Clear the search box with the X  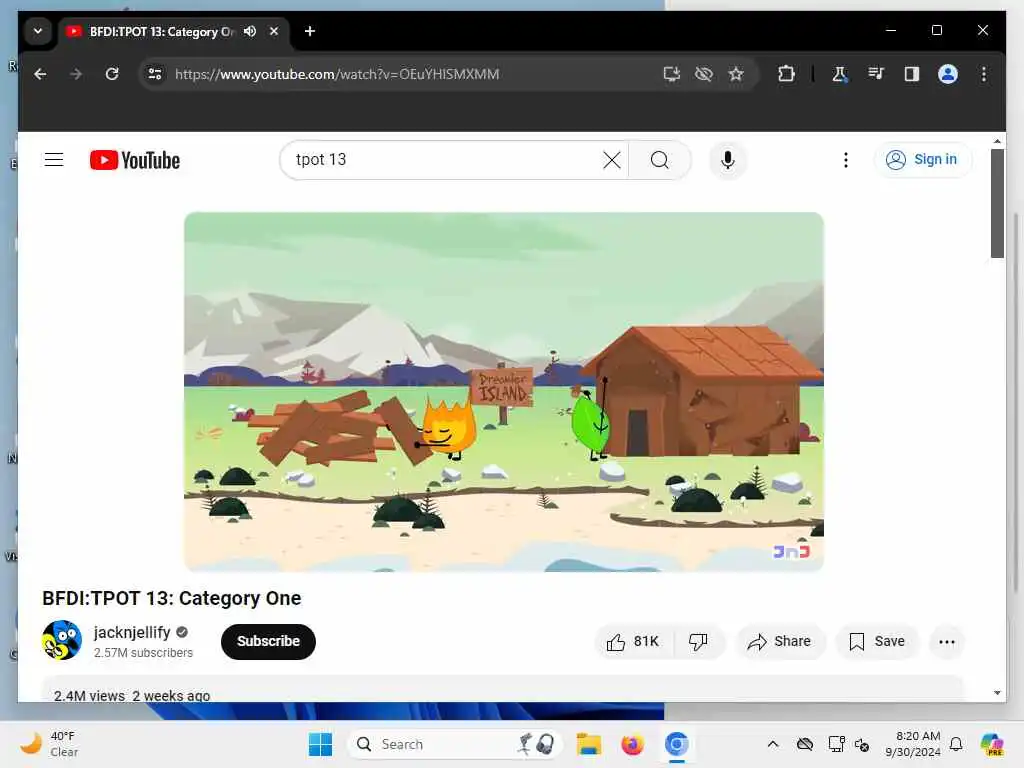pos(611,160)
